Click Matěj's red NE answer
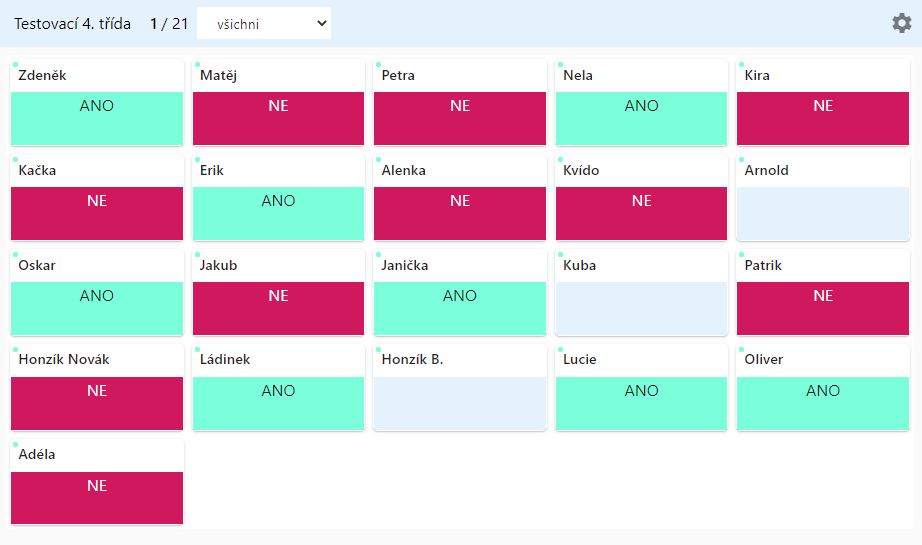This screenshot has width=922, height=545. tap(278, 118)
